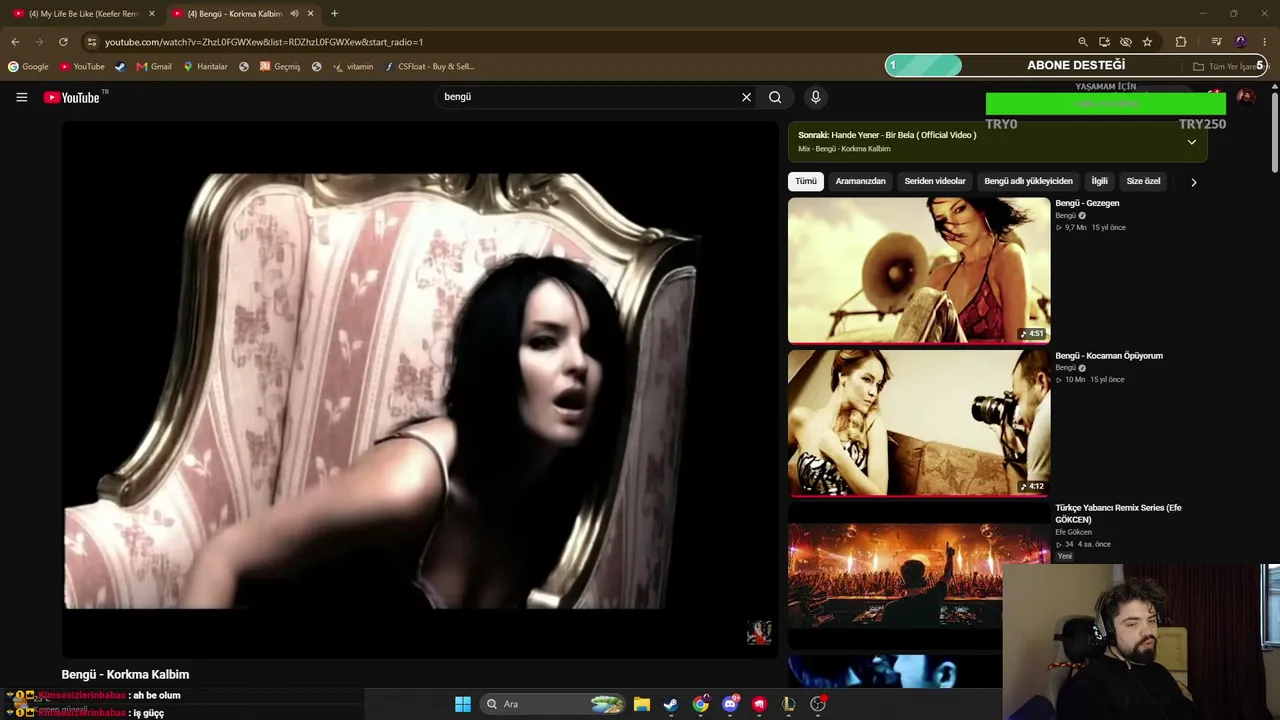Open the Gmail bookmark
1280x720 pixels.
pyautogui.click(x=154, y=67)
